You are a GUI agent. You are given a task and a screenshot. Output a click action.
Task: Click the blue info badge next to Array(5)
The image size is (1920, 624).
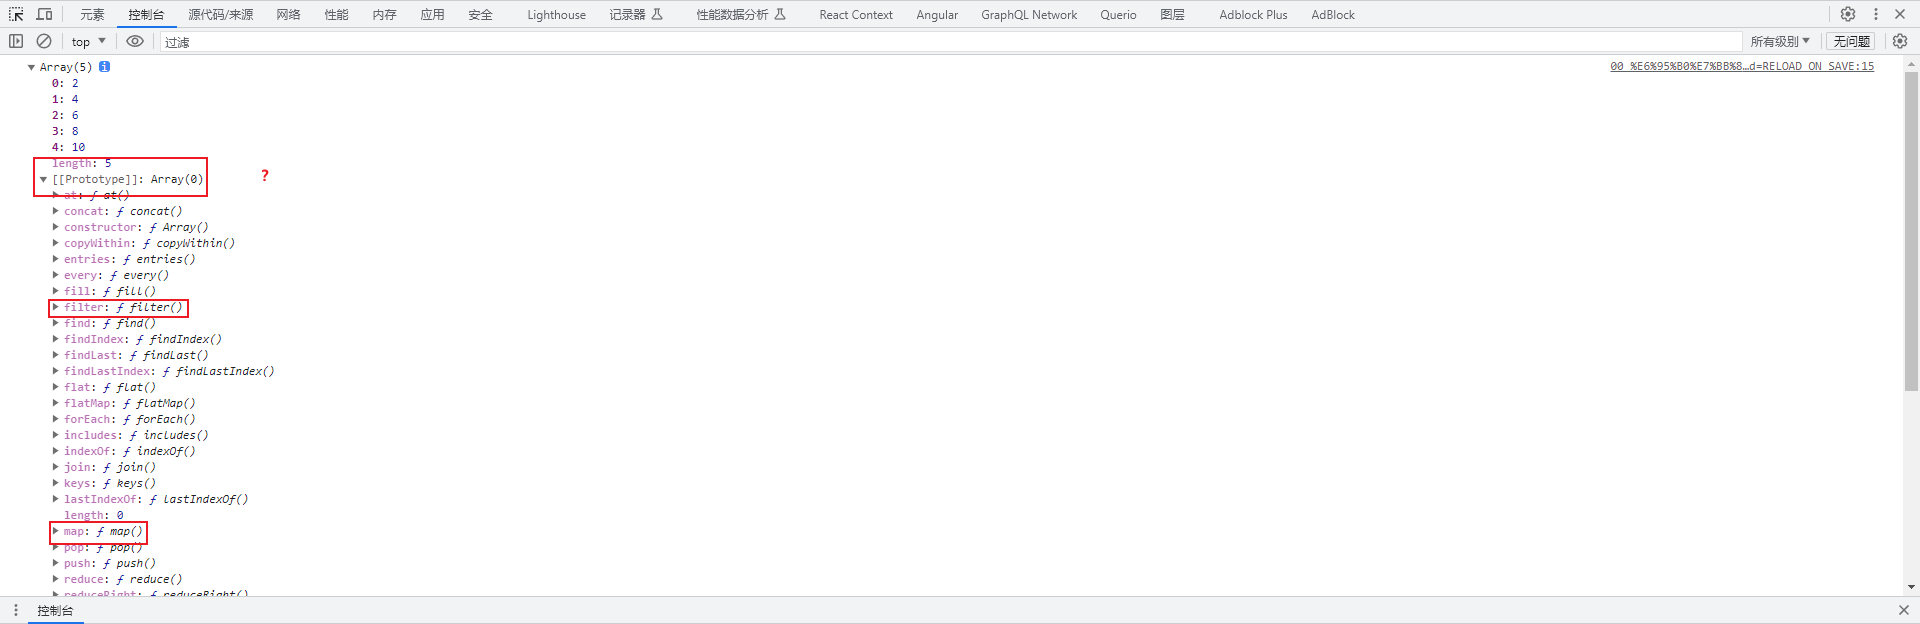coord(105,67)
